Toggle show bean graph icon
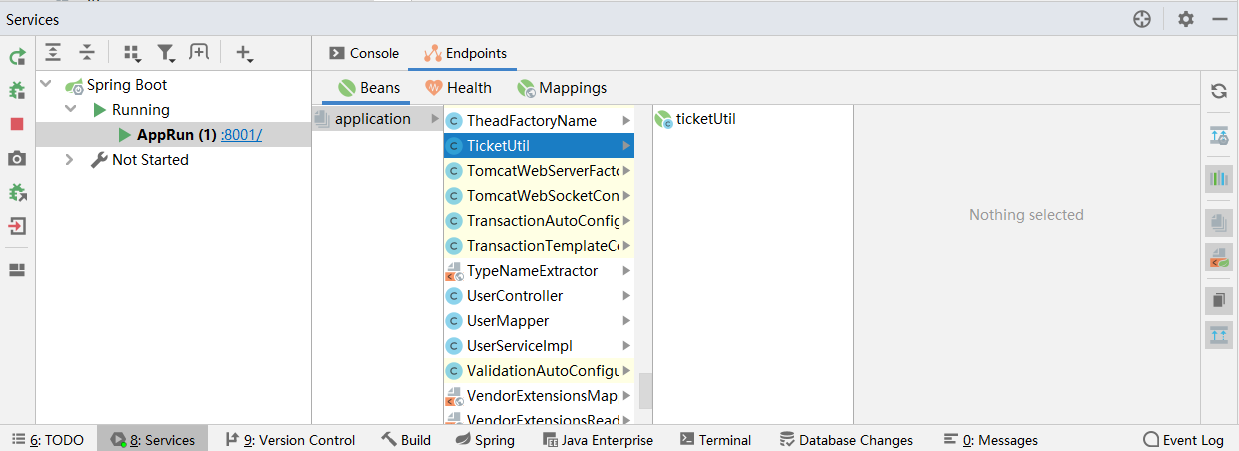The width and height of the screenshot is (1239, 451). [x=1219, y=335]
